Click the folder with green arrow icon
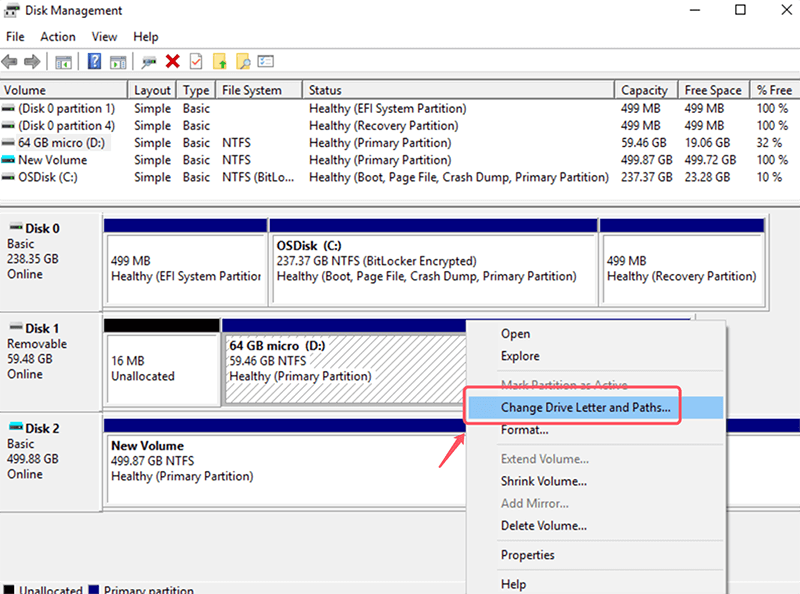800x594 pixels. [x=220, y=62]
